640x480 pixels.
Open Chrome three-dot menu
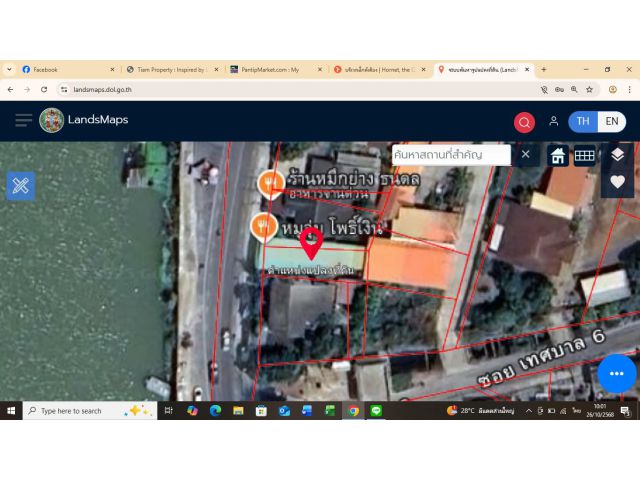pyautogui.click(x=629, y=89)
